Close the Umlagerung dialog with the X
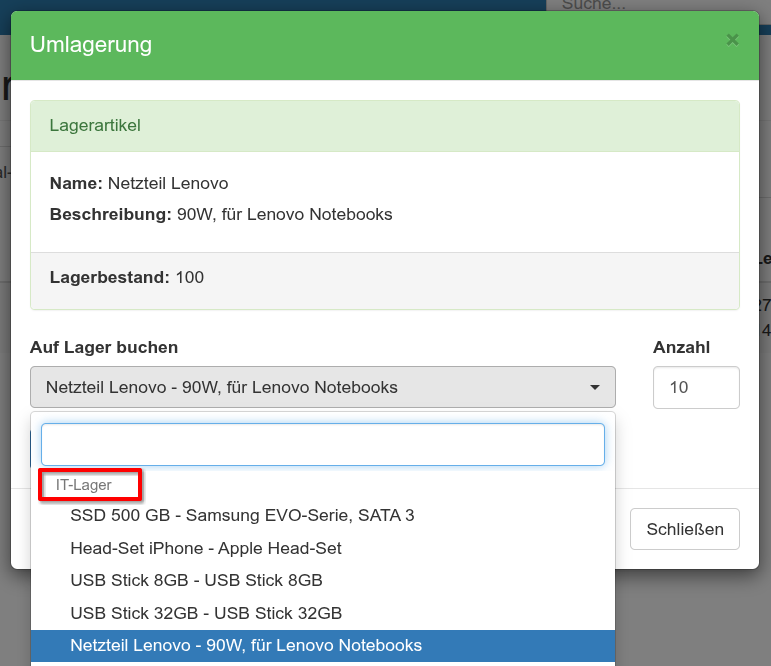This screenshot has height=666, width=771. click(732, 40)
